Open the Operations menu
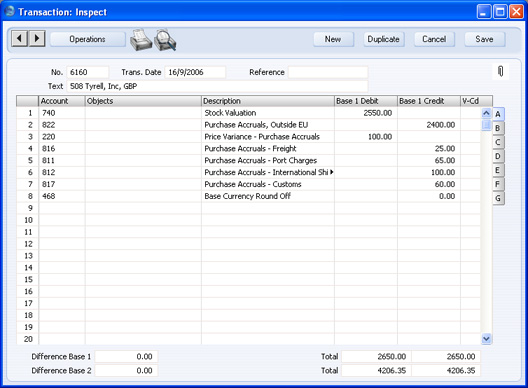 point(88,39)
